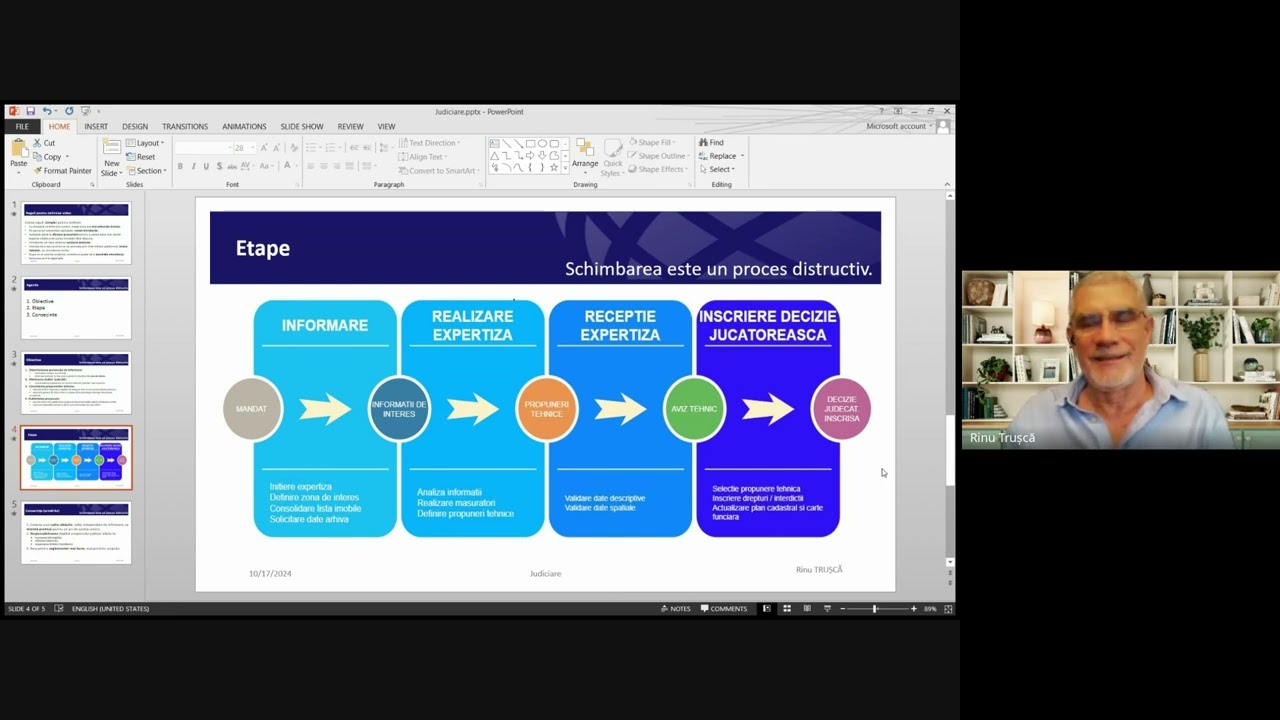Screen dimensions: 1280x720
Task: Switch to the VIEW tab
Action: click(386, 127)
